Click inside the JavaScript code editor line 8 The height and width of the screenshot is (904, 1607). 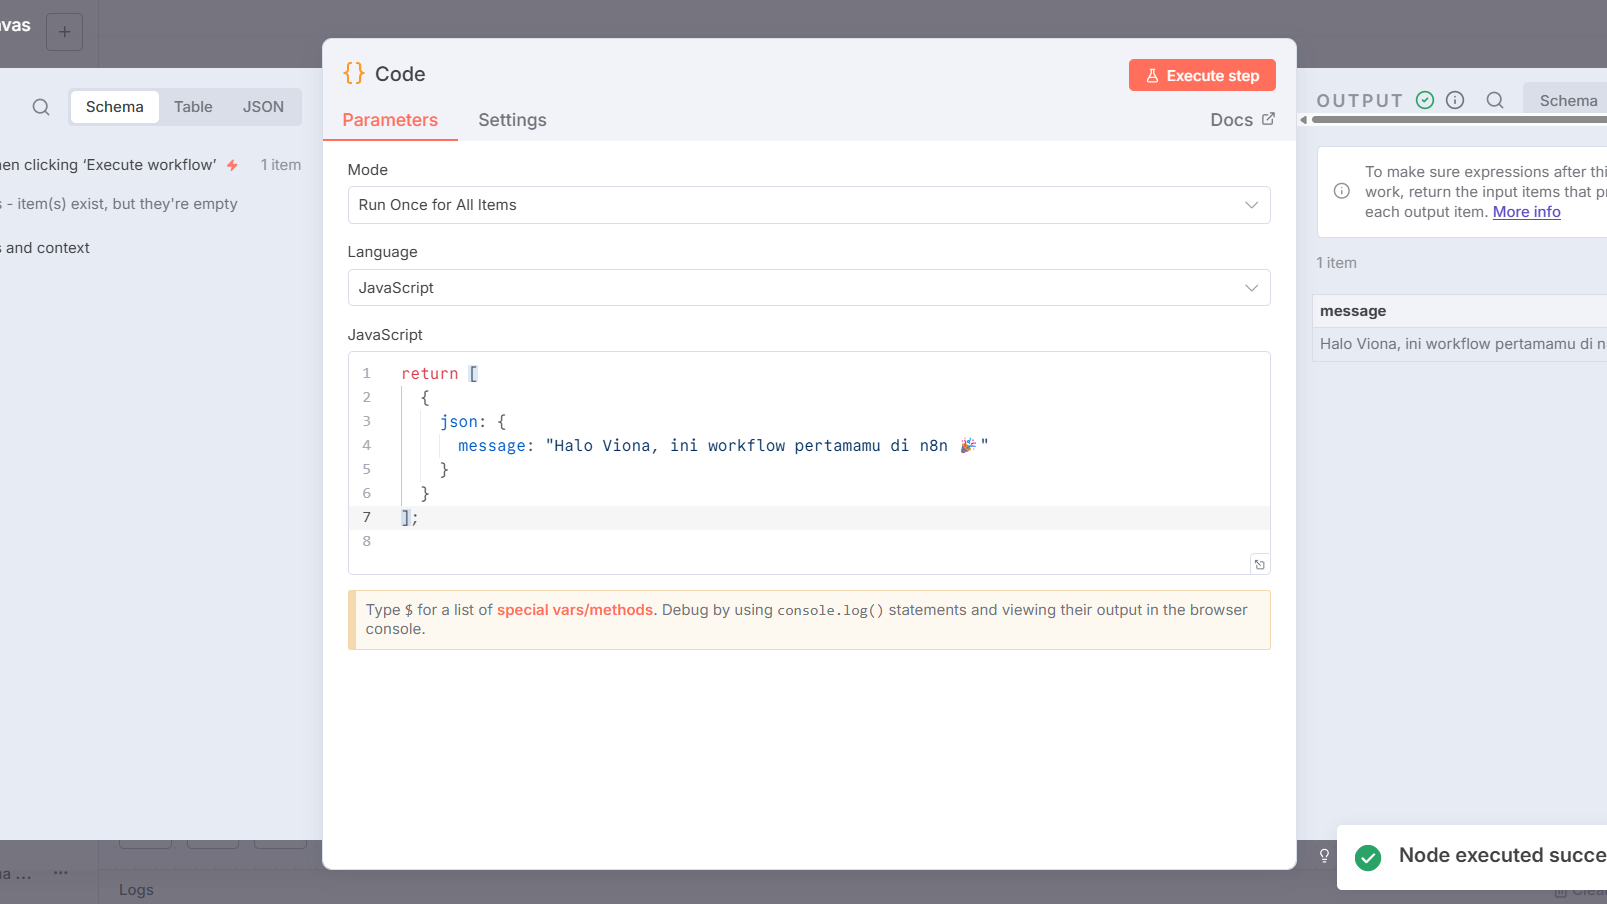point(800,541)
